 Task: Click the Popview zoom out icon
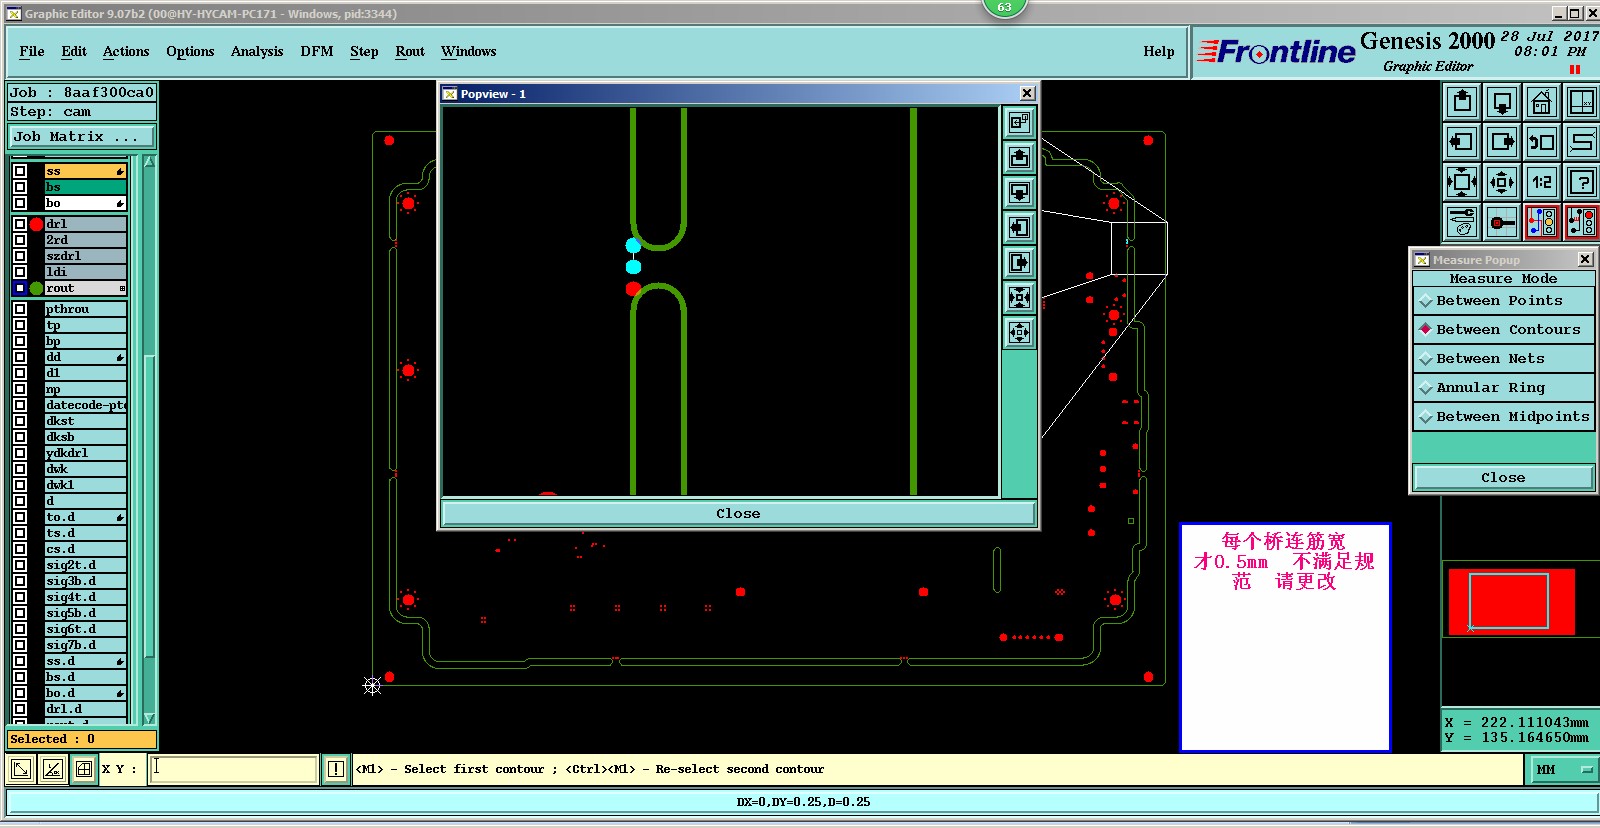pos(1019,332)
